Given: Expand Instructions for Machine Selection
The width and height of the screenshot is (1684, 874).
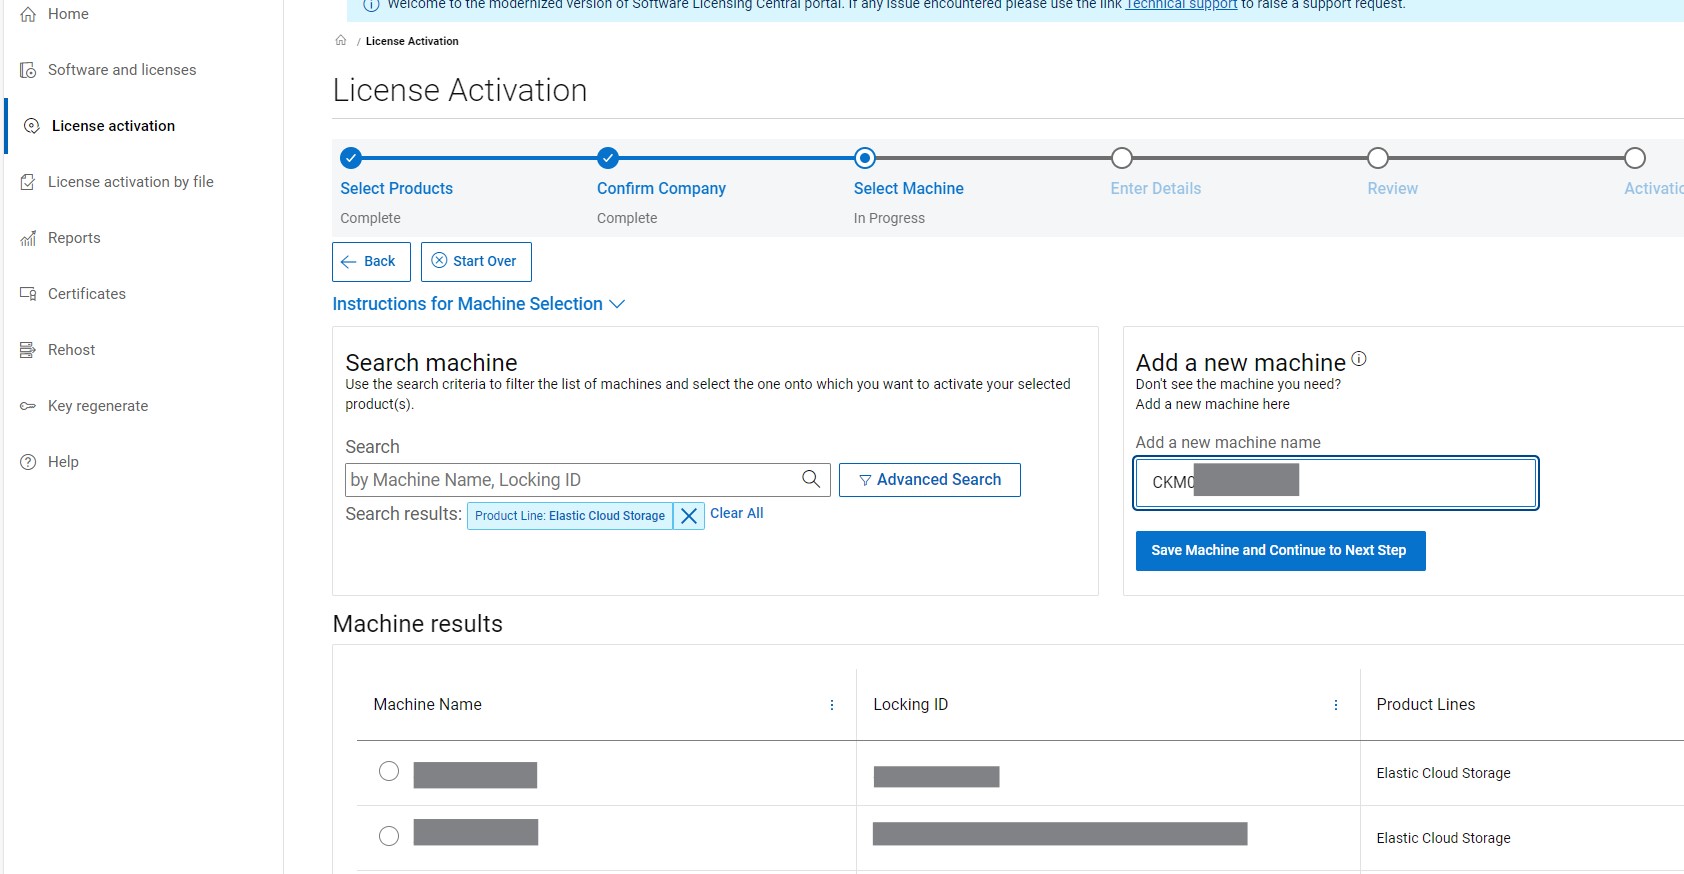Looking at the screenshot, I should coord(478,304).
